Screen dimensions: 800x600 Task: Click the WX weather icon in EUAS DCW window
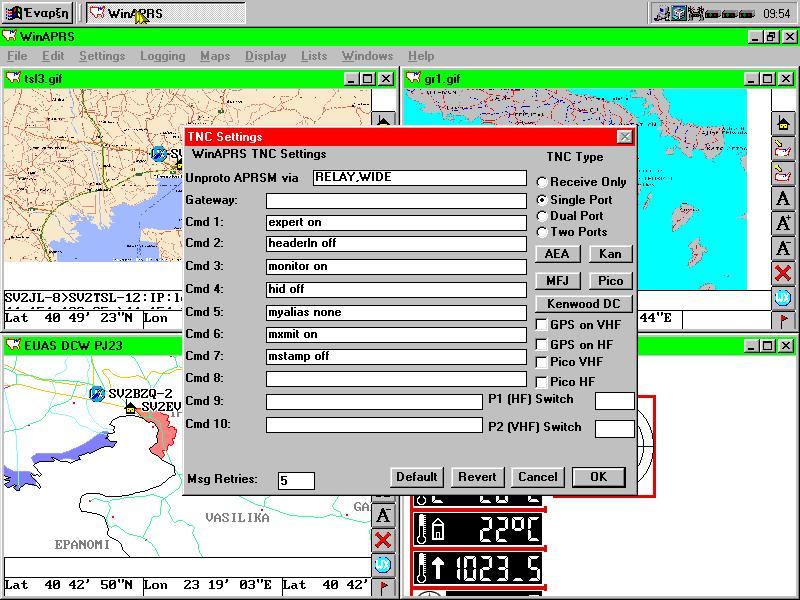pos(383,564)
